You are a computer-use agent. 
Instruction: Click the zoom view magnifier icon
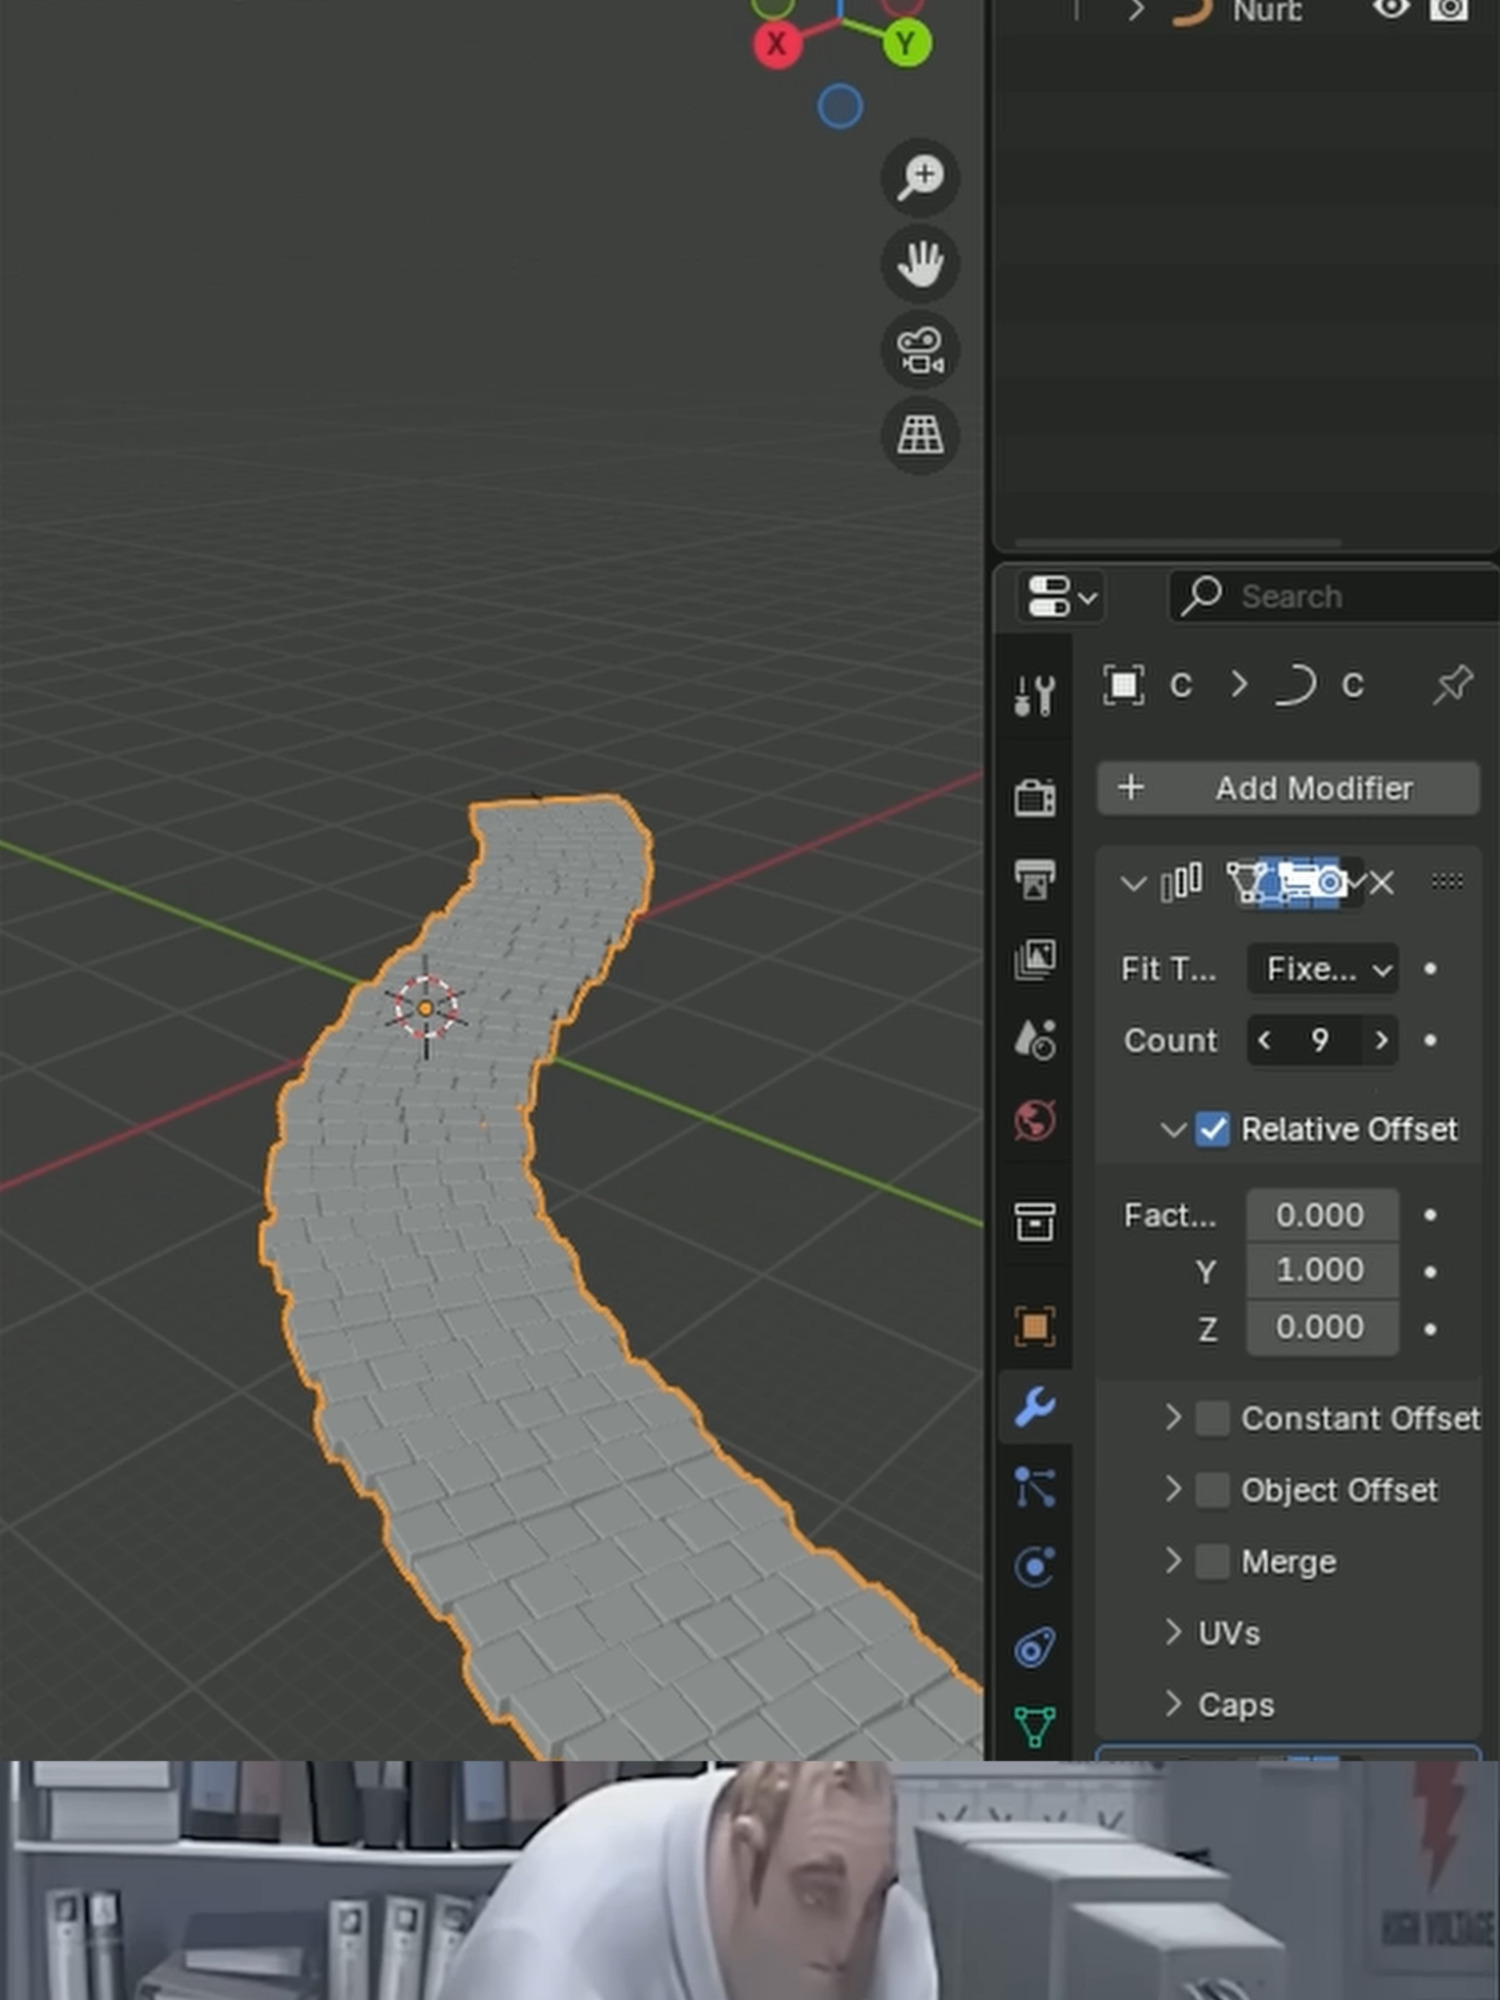click(x=920, y=178)
